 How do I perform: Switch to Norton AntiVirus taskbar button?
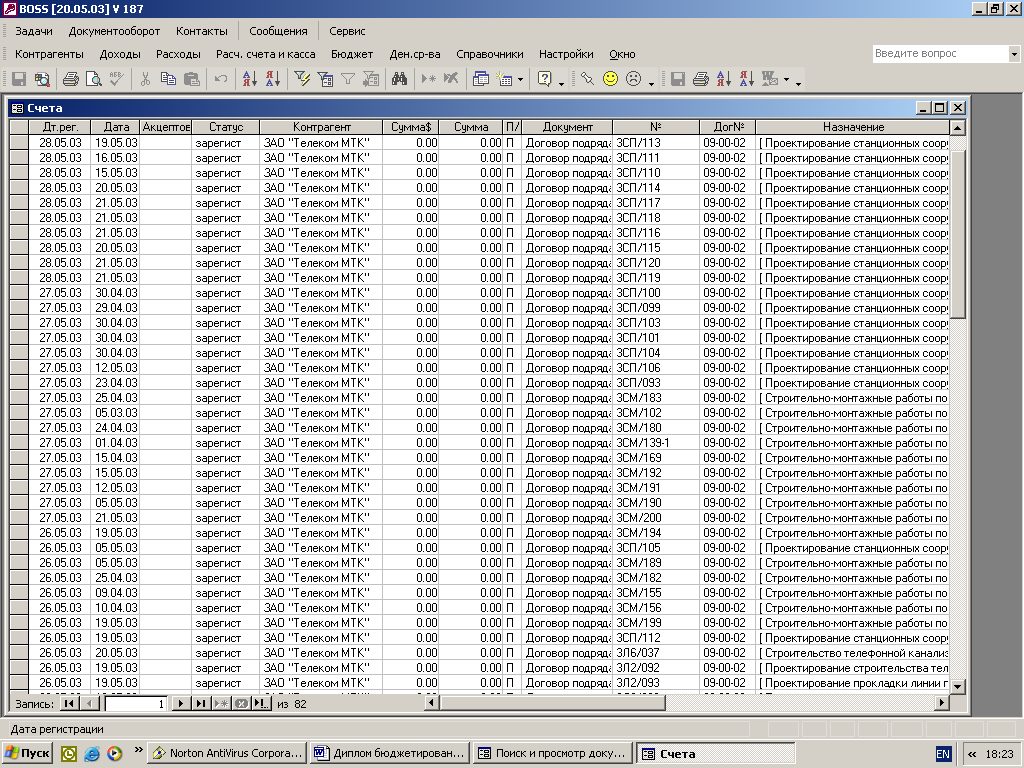(x=227, y=754)
